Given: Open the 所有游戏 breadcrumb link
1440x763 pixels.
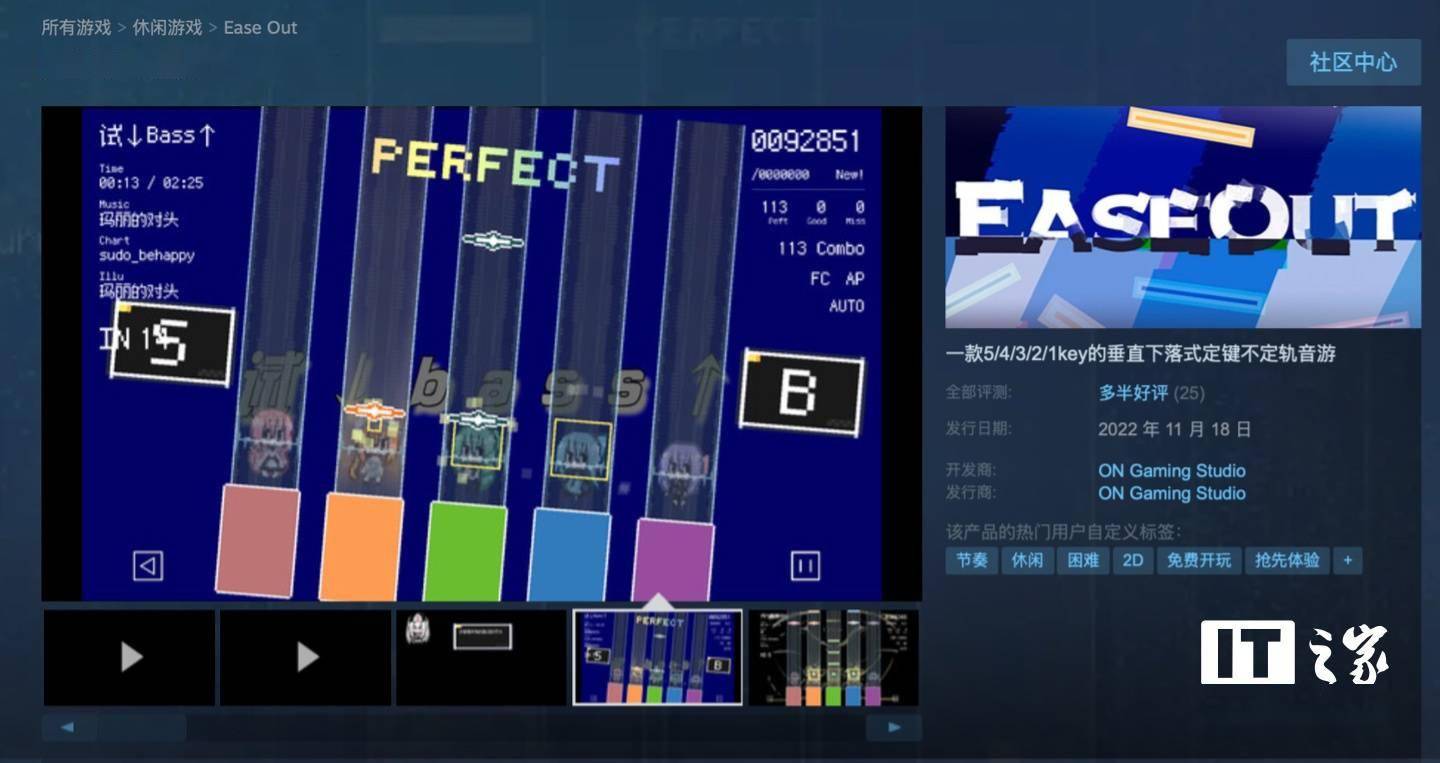Looking at the screenshot, I should [x=76, y=28].
